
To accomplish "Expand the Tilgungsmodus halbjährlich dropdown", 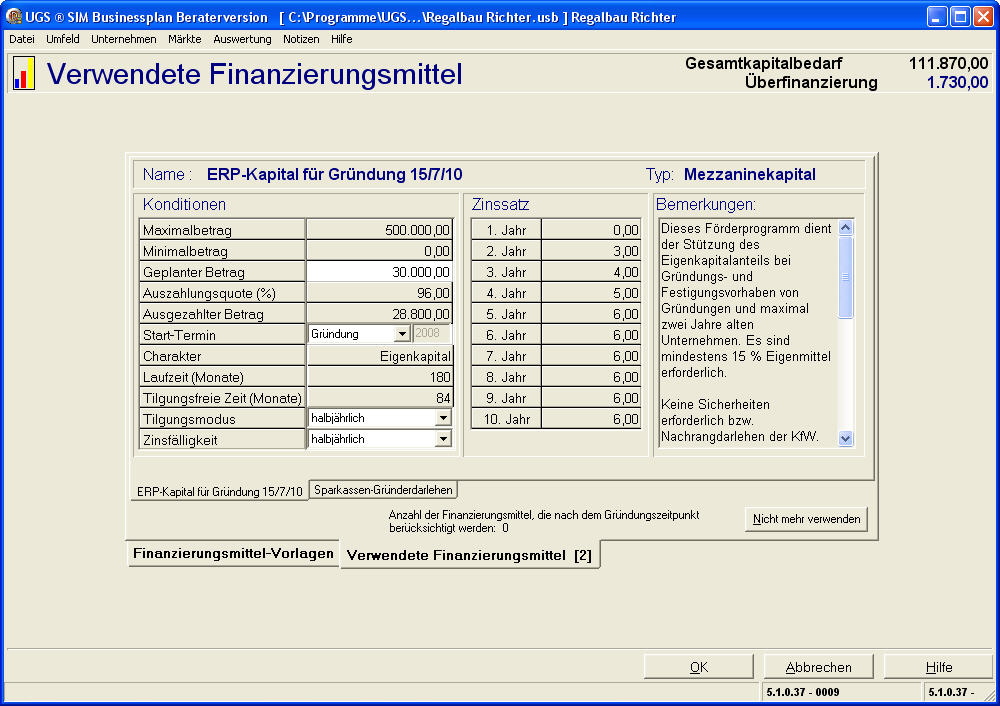I will click(443, 418).
